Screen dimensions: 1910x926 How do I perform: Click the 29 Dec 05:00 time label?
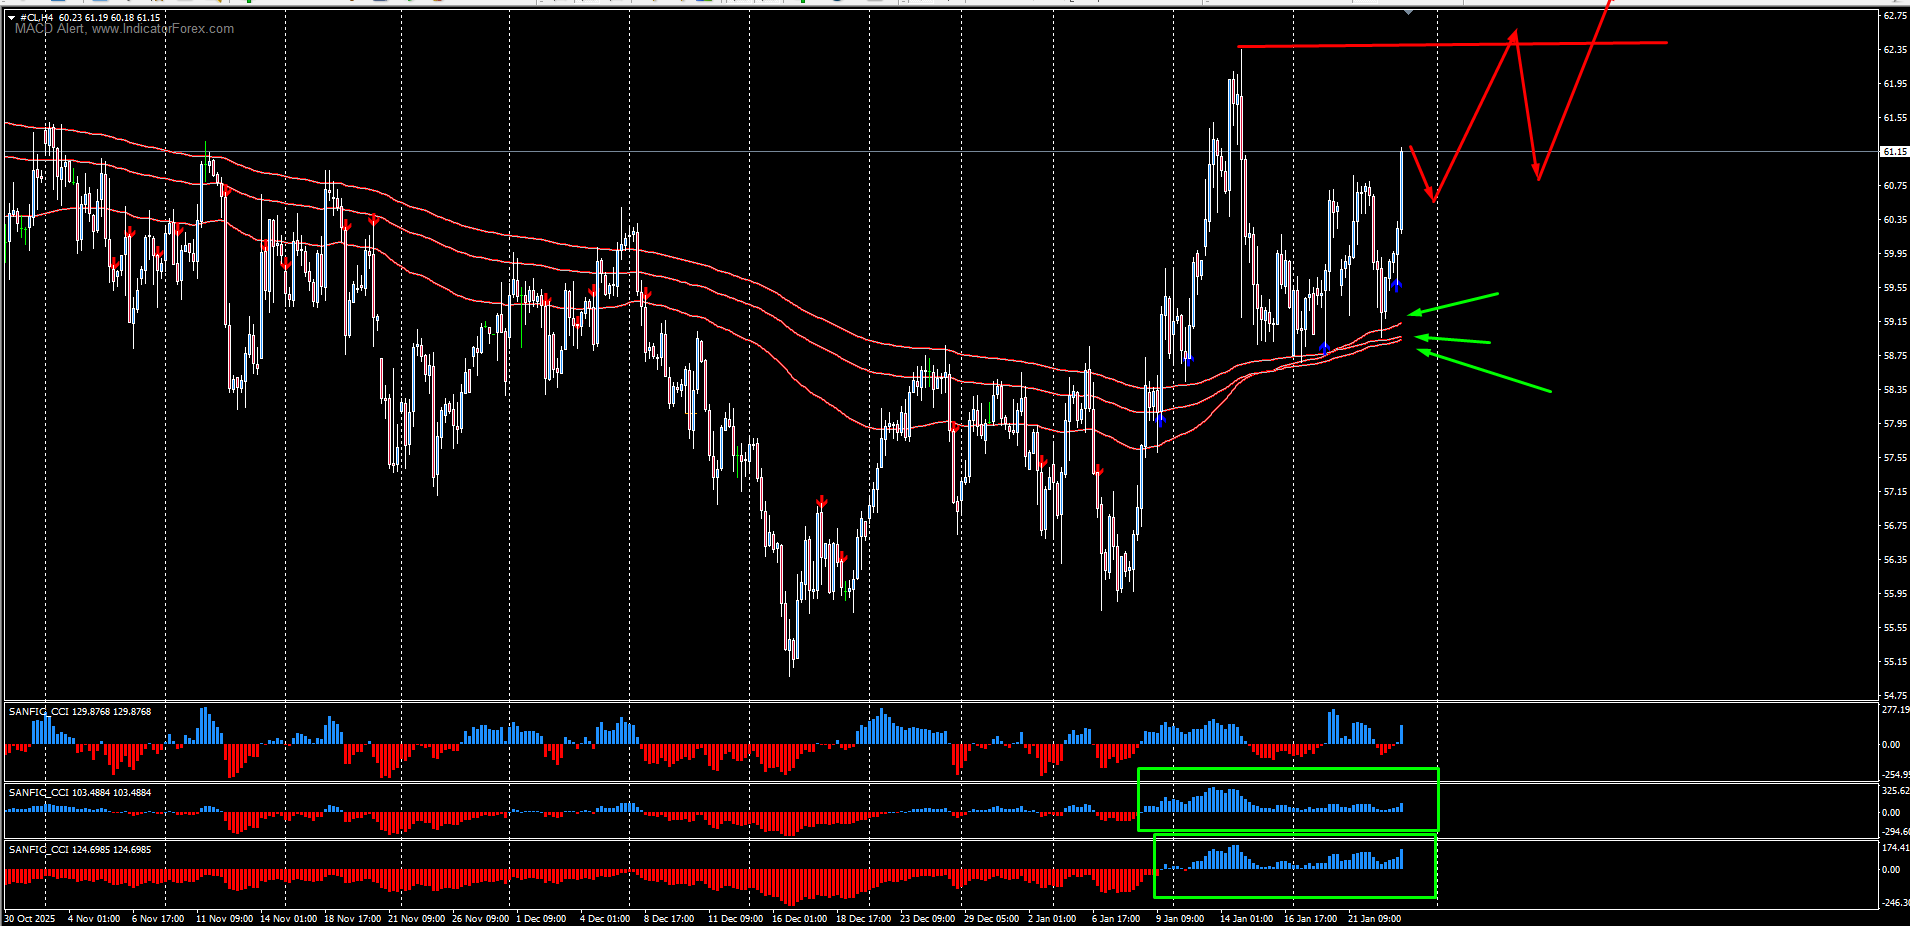point(992,919)
